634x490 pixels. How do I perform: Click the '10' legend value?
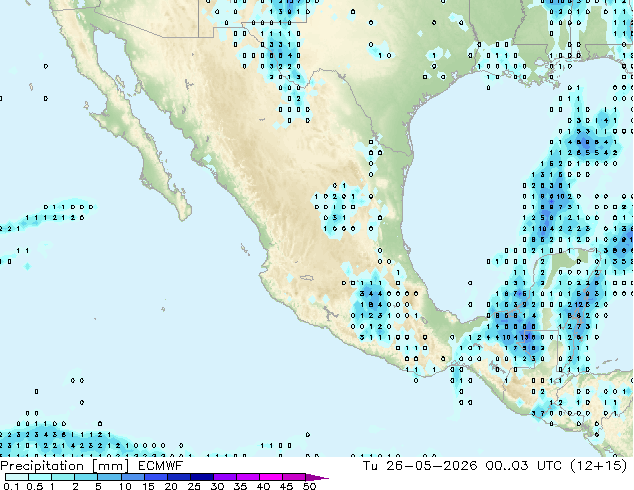click(x=125, y=486)
